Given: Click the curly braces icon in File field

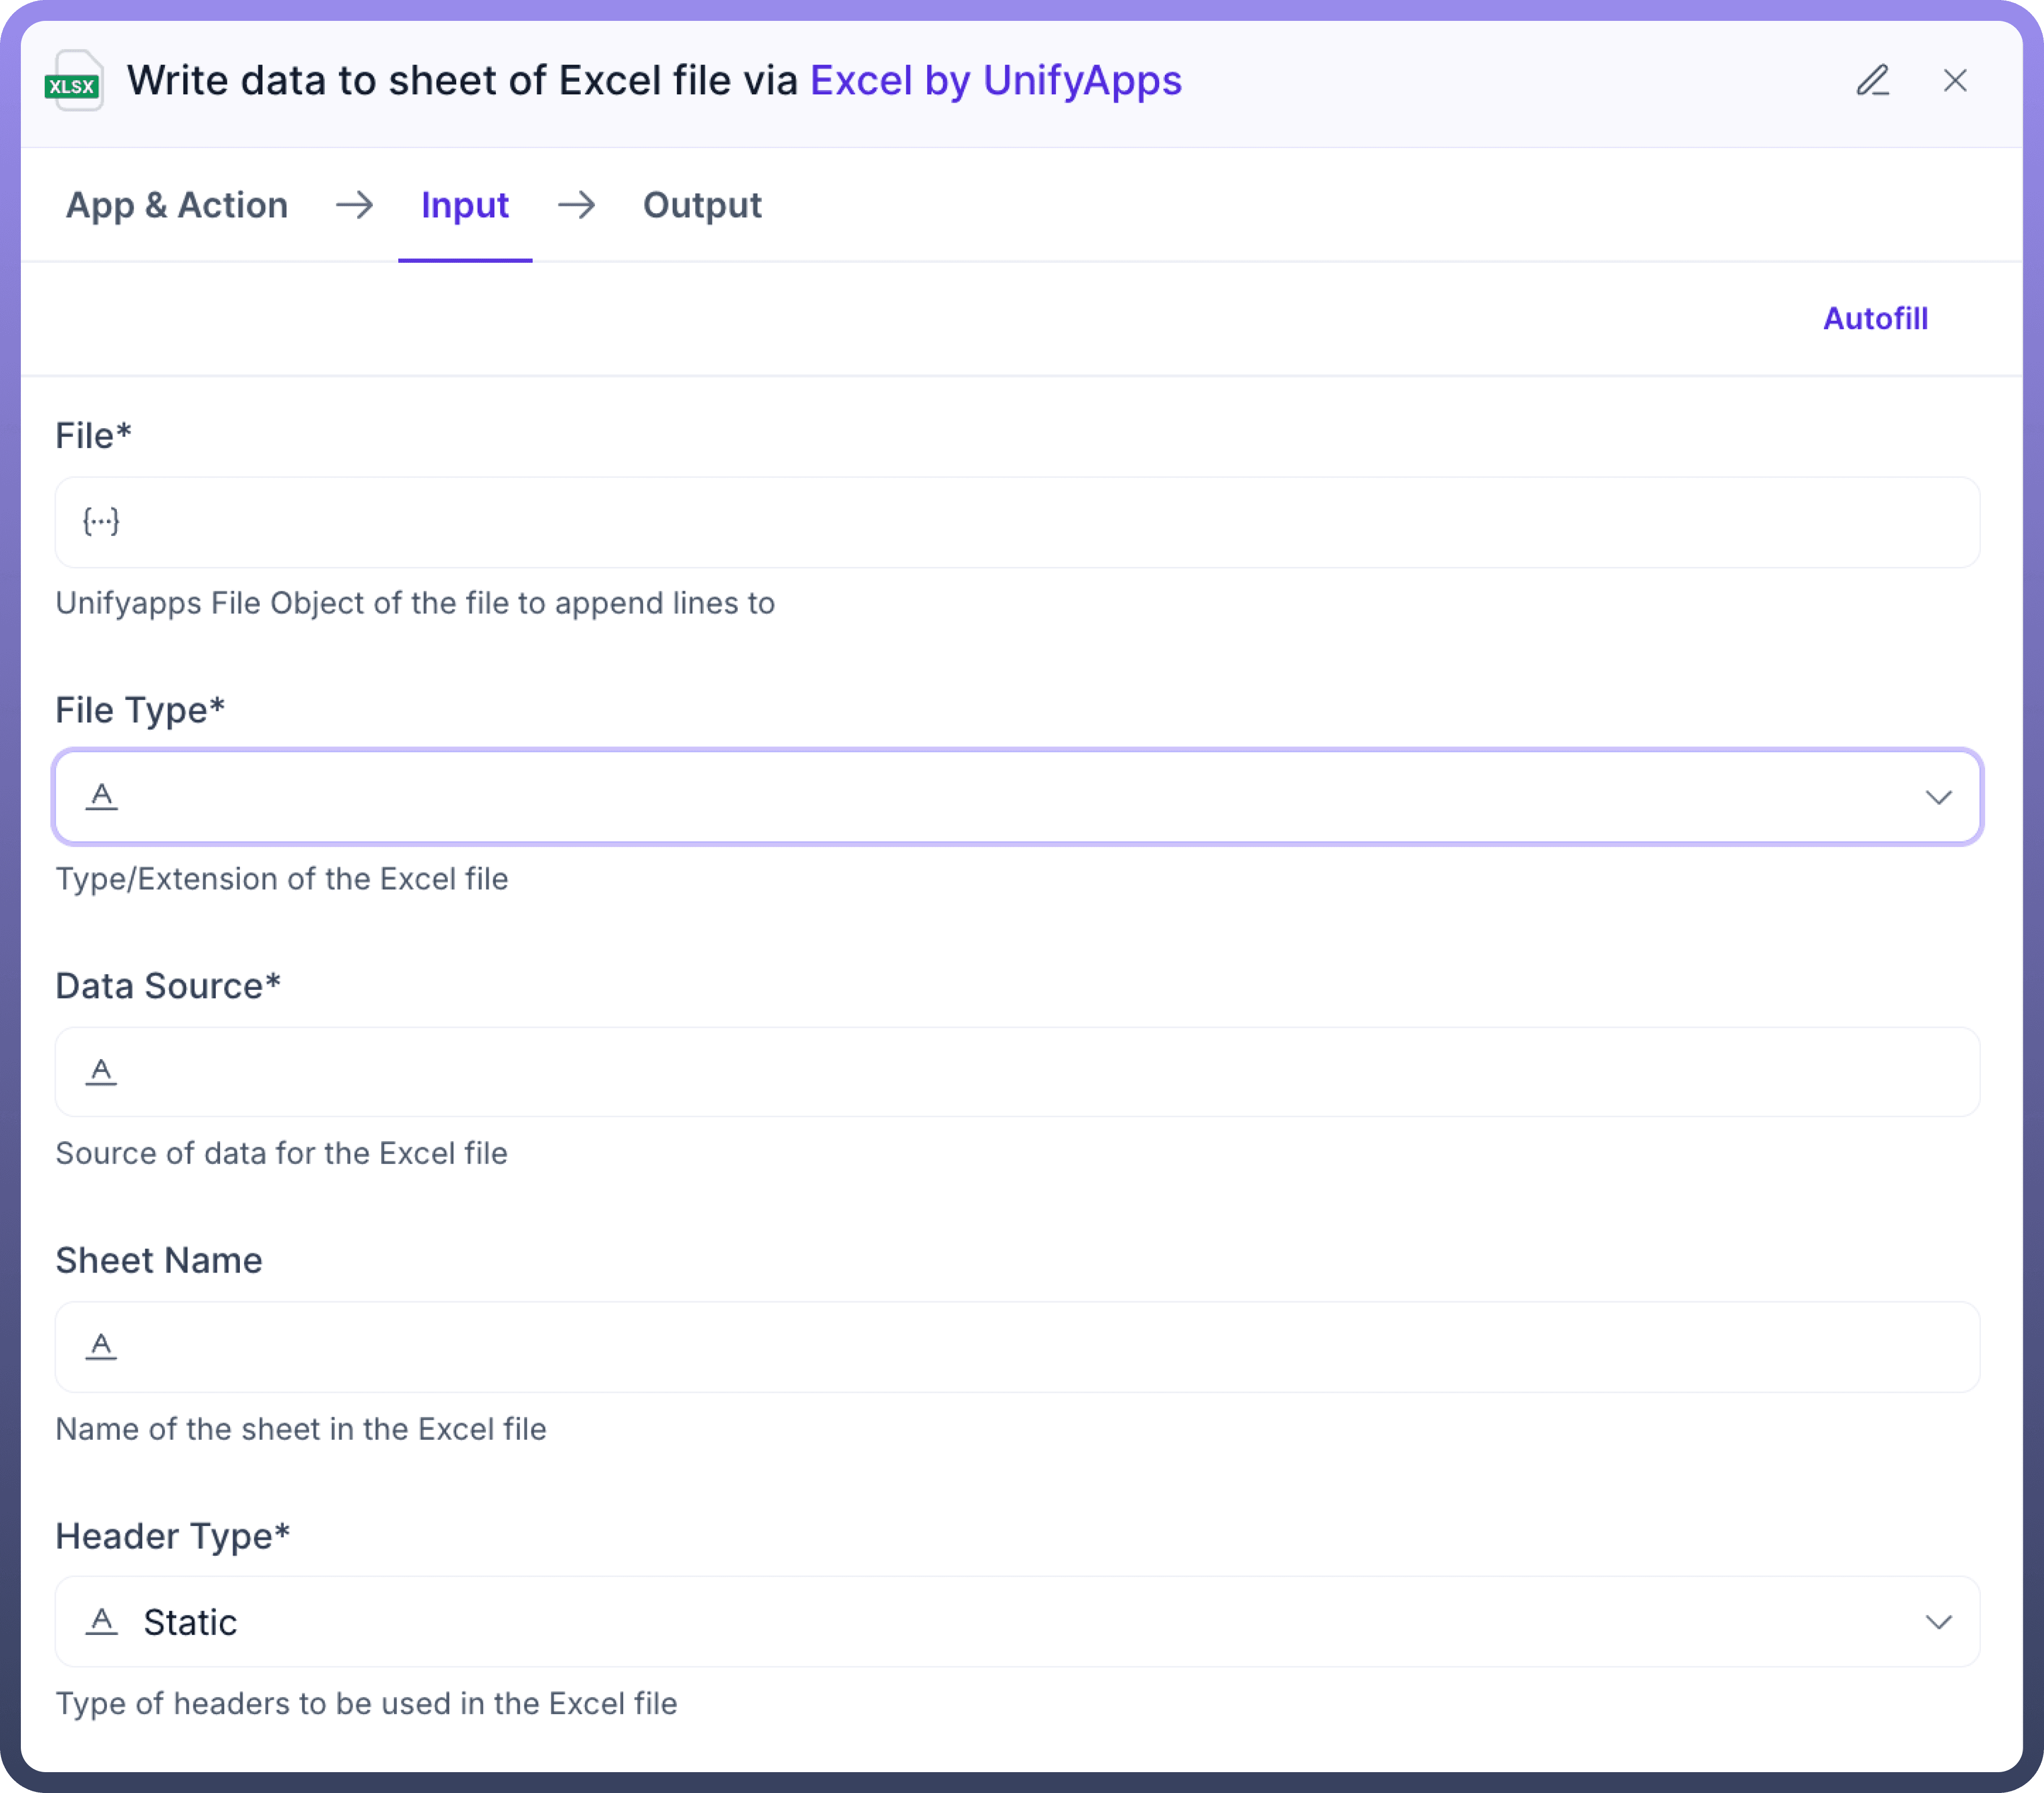Looking at the screenshot, I should (101, 521).
